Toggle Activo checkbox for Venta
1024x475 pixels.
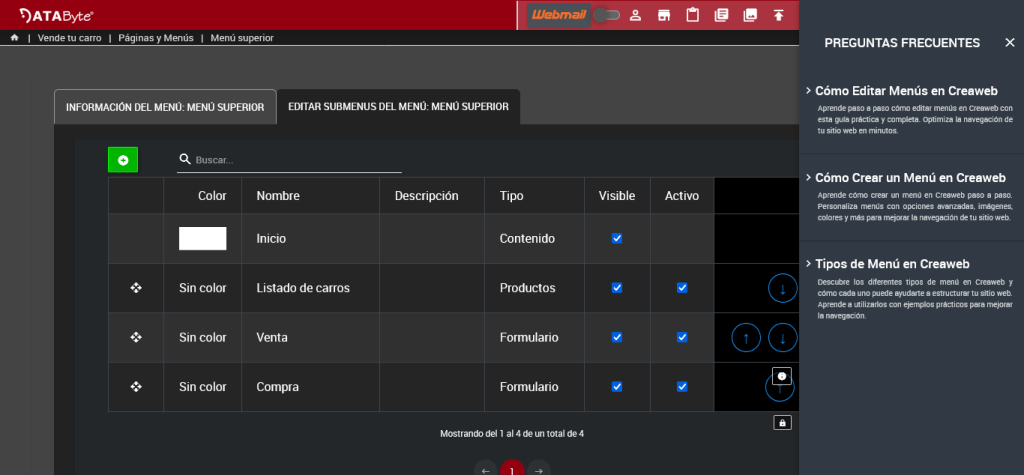682,338
